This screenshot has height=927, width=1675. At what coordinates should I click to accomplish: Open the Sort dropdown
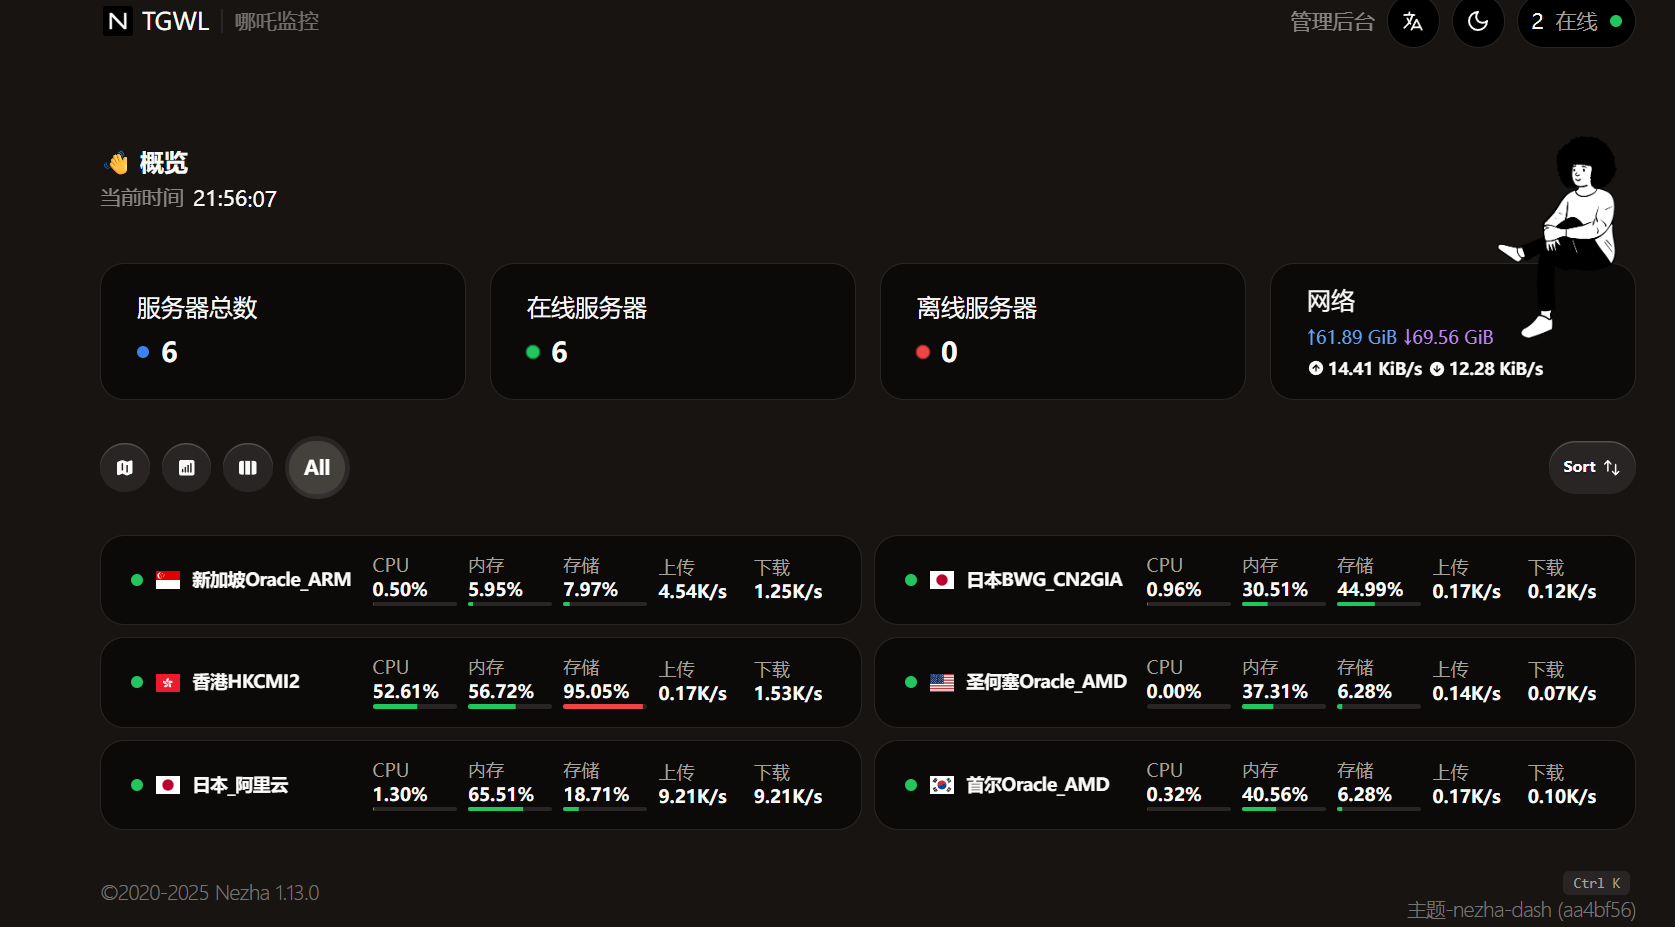[1592, 467]
